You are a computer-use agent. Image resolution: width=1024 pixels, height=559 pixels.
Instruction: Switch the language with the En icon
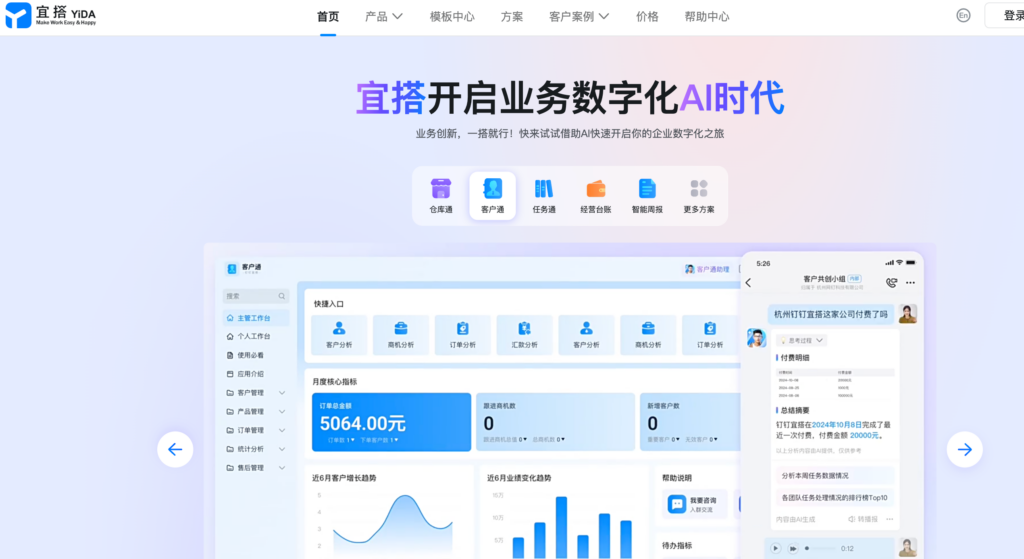point(963,16)
